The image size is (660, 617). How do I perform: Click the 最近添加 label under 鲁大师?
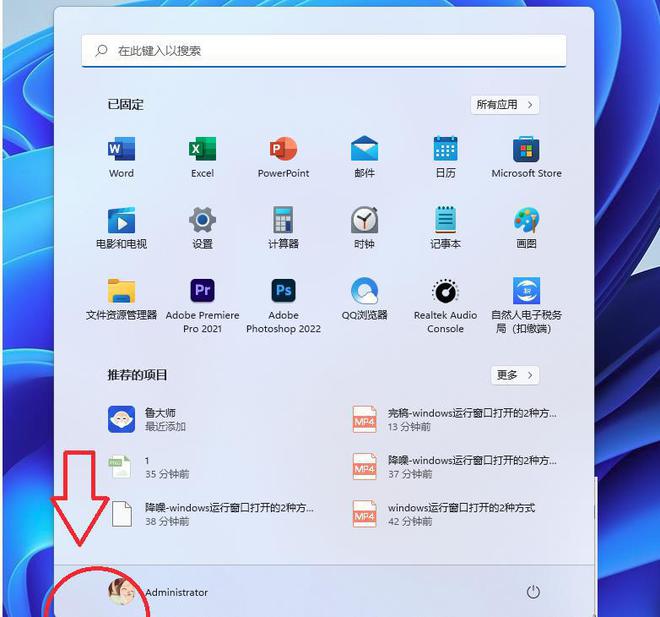pyautogui.click(x=165, y=427)
